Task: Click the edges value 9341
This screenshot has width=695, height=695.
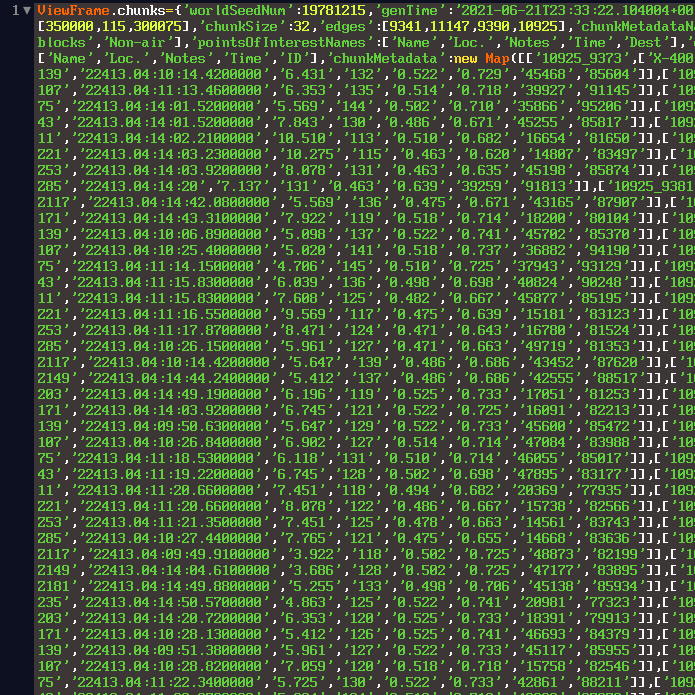Action: [x=405, y=26]
